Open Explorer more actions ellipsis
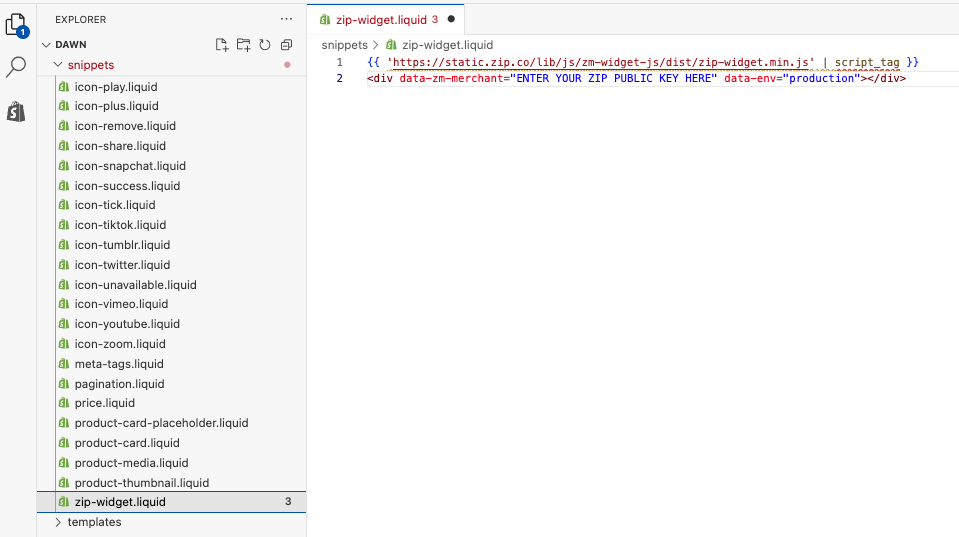959x537 pixels. 286,19
